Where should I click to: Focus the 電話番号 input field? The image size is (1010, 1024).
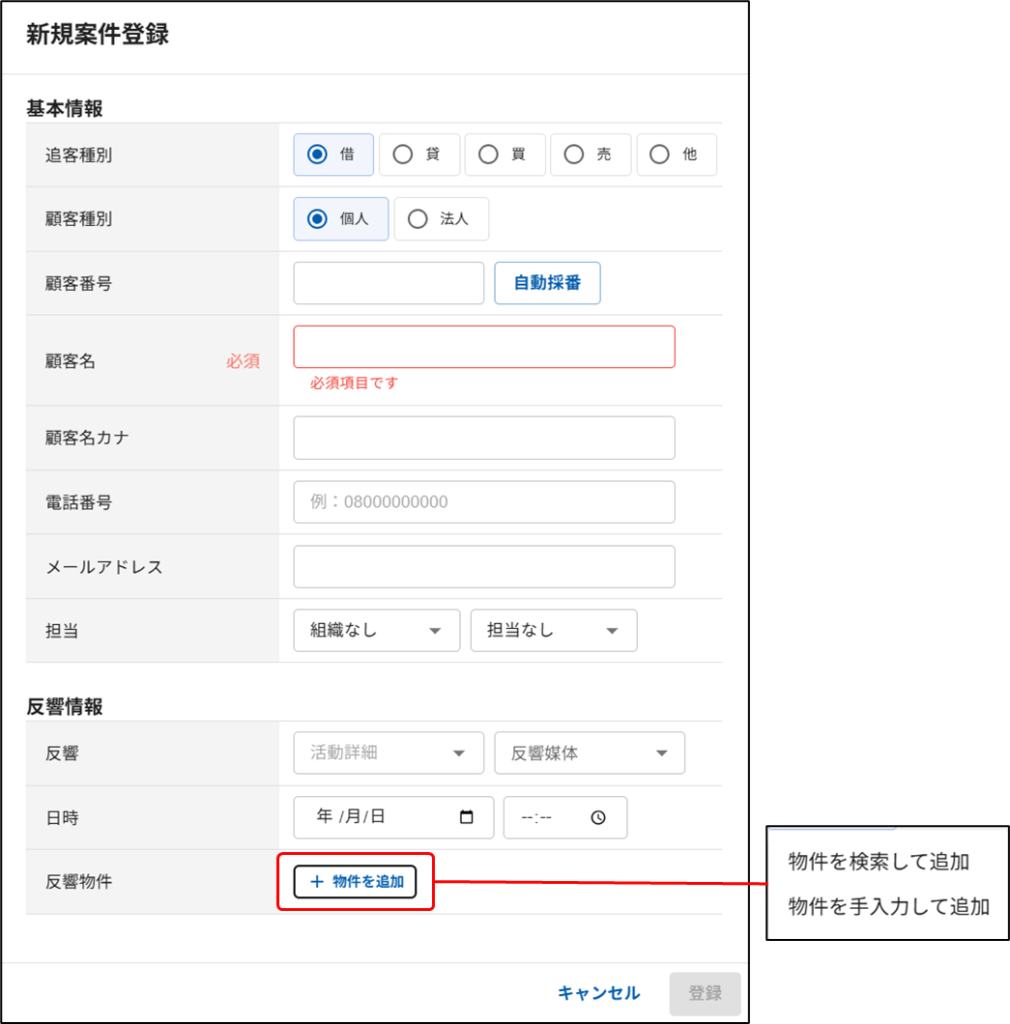[484, 502]
